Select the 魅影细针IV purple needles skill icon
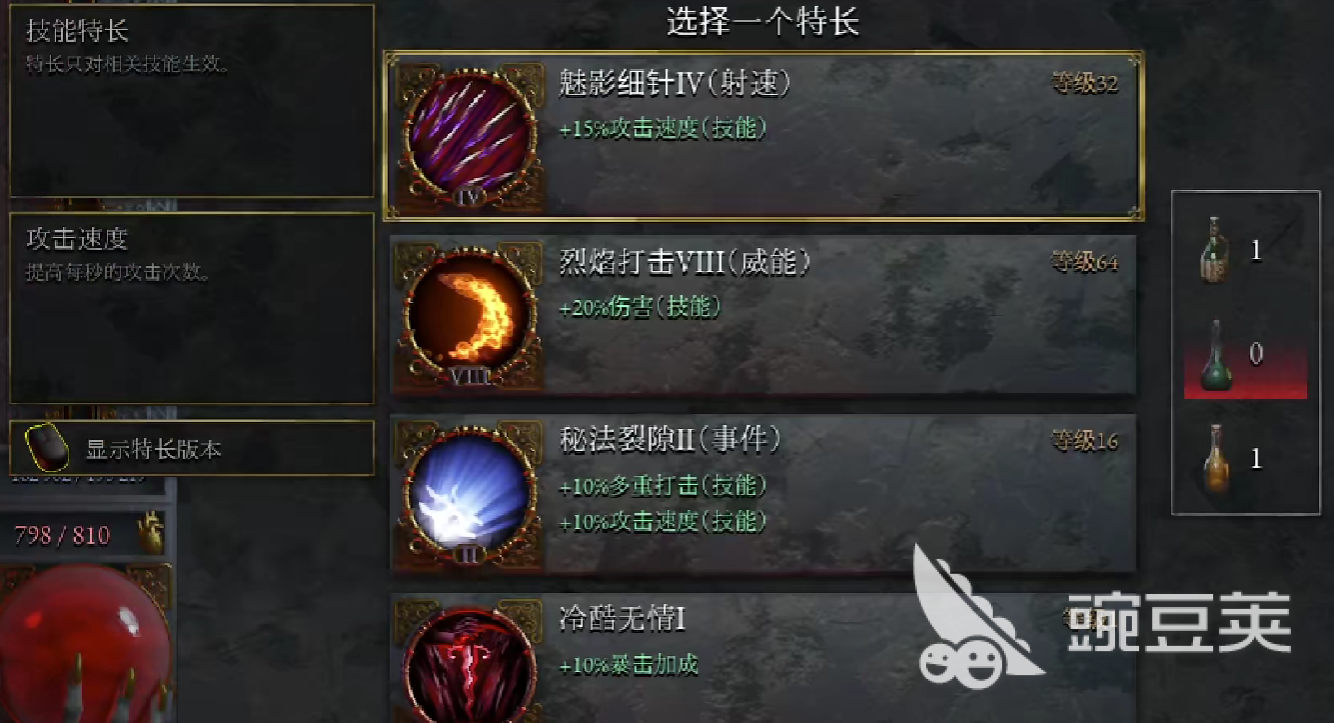The width and height of the screenshot is (1334, 723). (469, 137)
